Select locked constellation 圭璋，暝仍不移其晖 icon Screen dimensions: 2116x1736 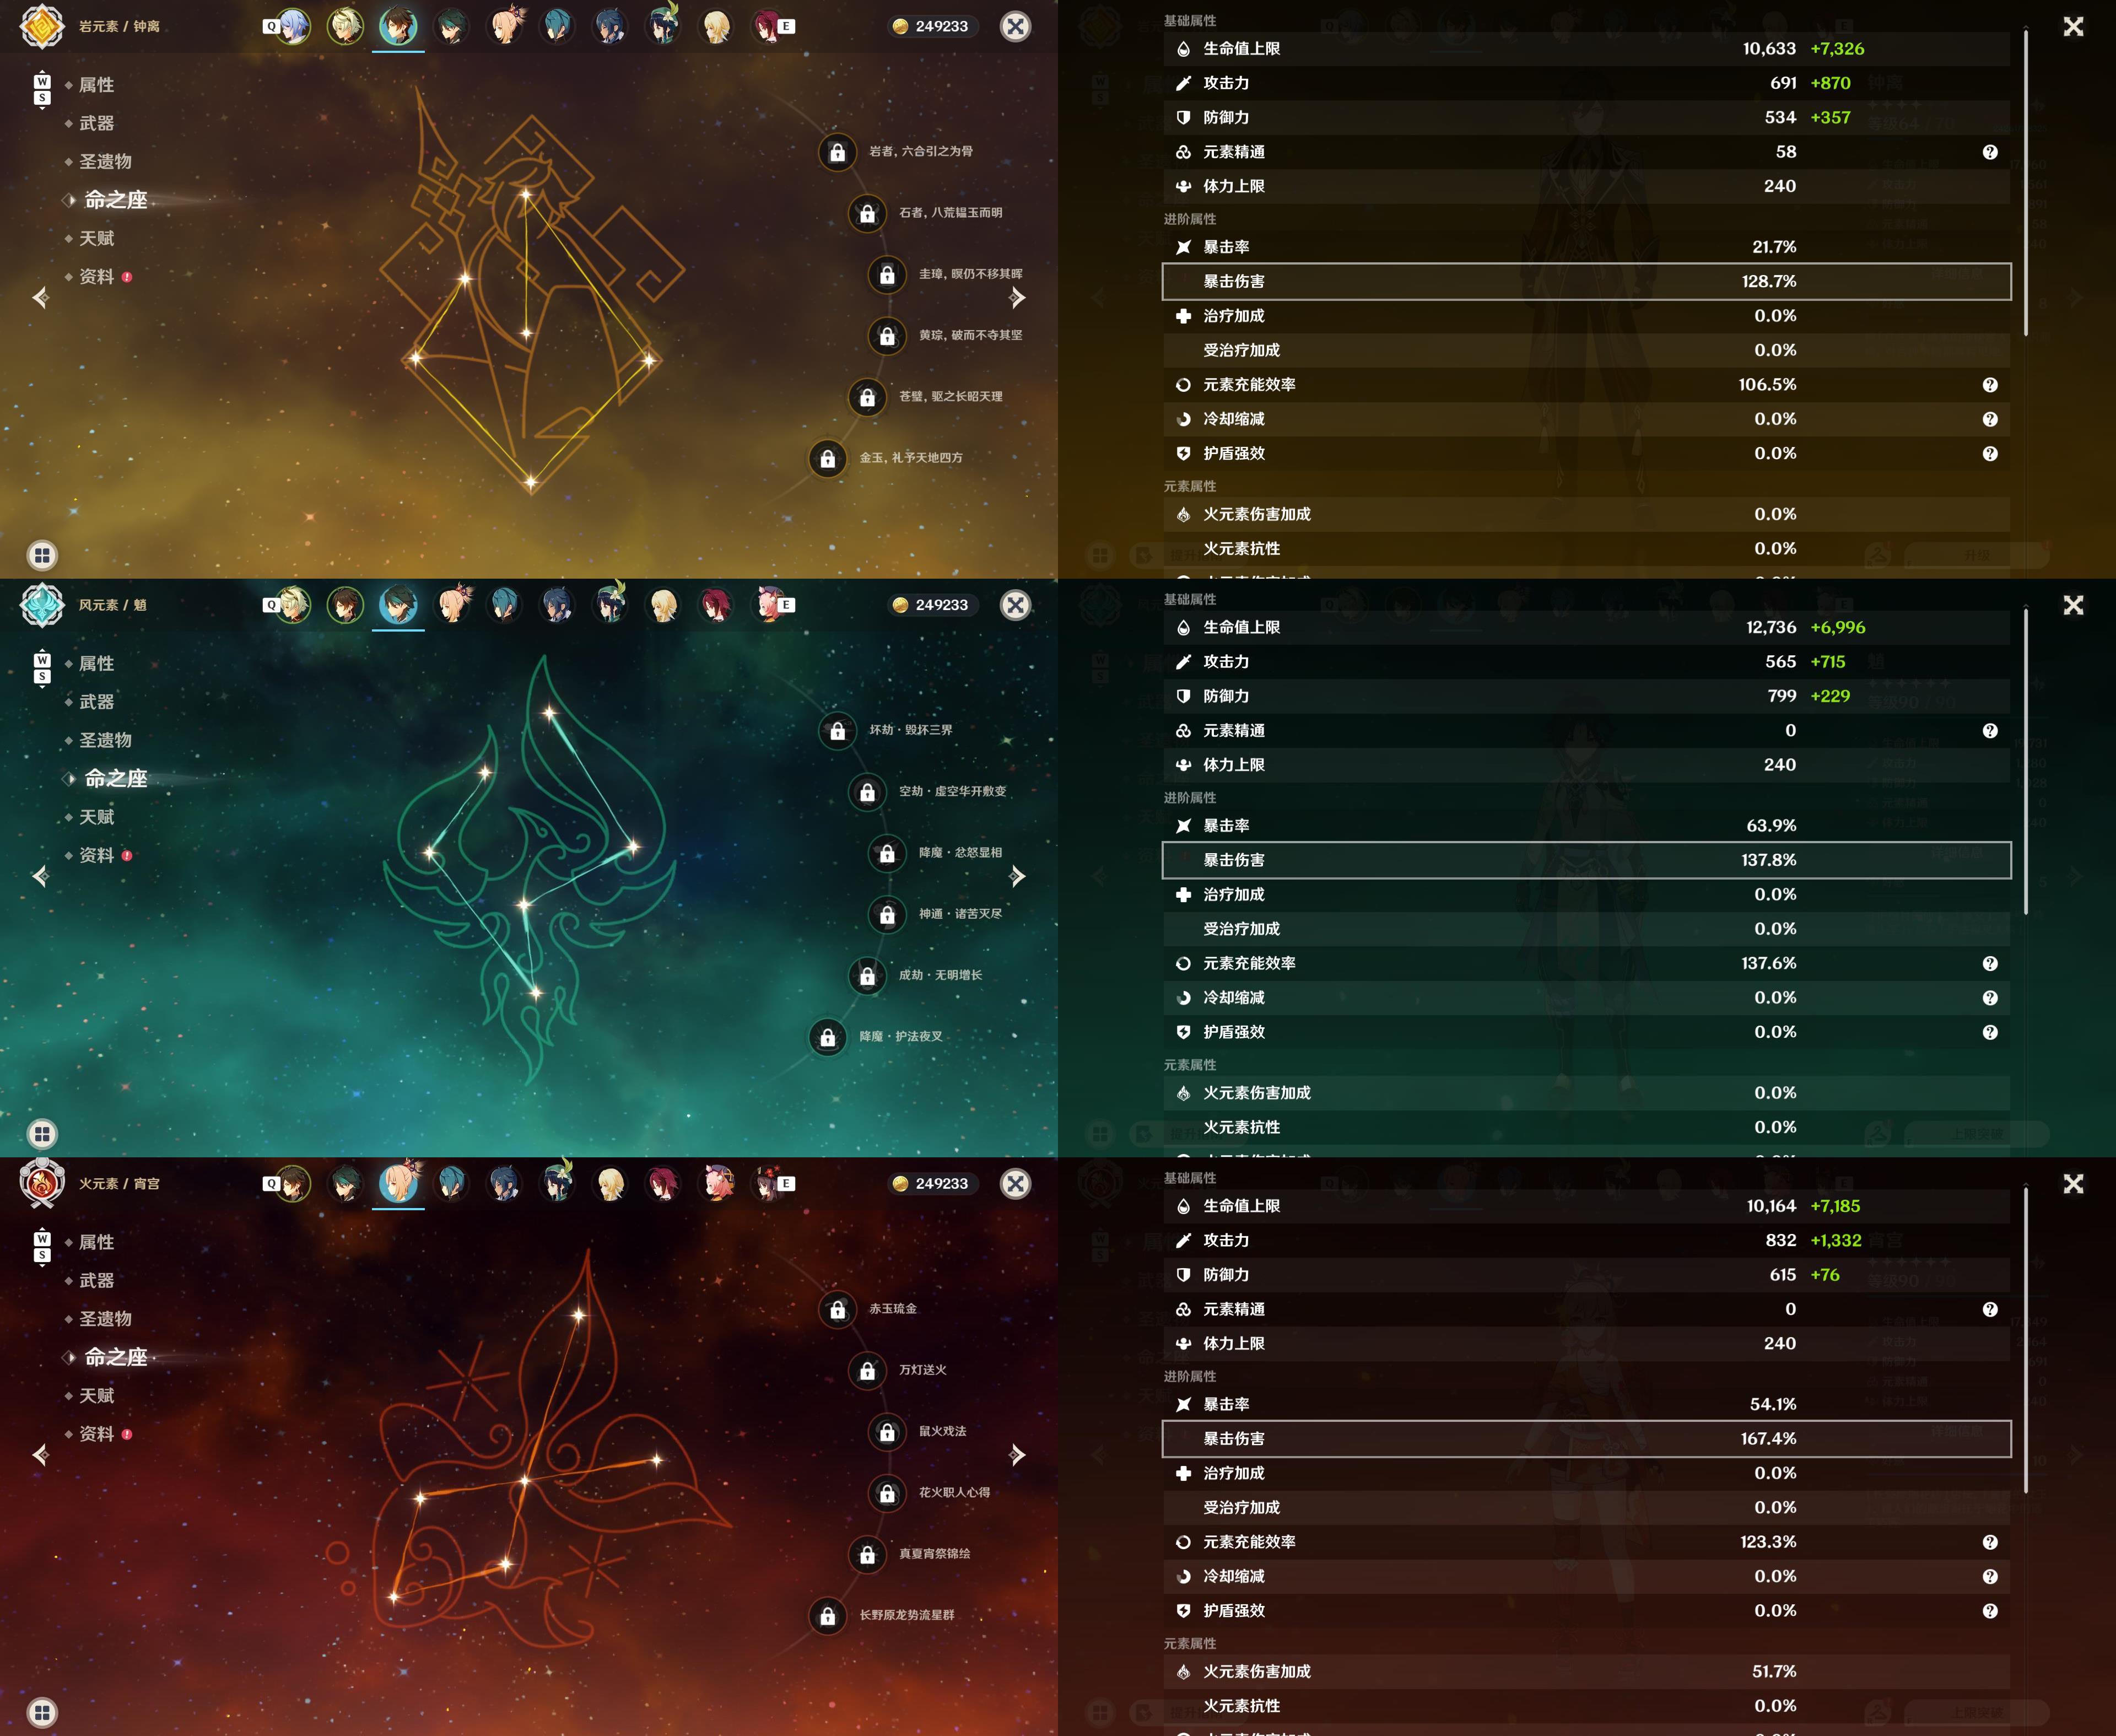887,274
